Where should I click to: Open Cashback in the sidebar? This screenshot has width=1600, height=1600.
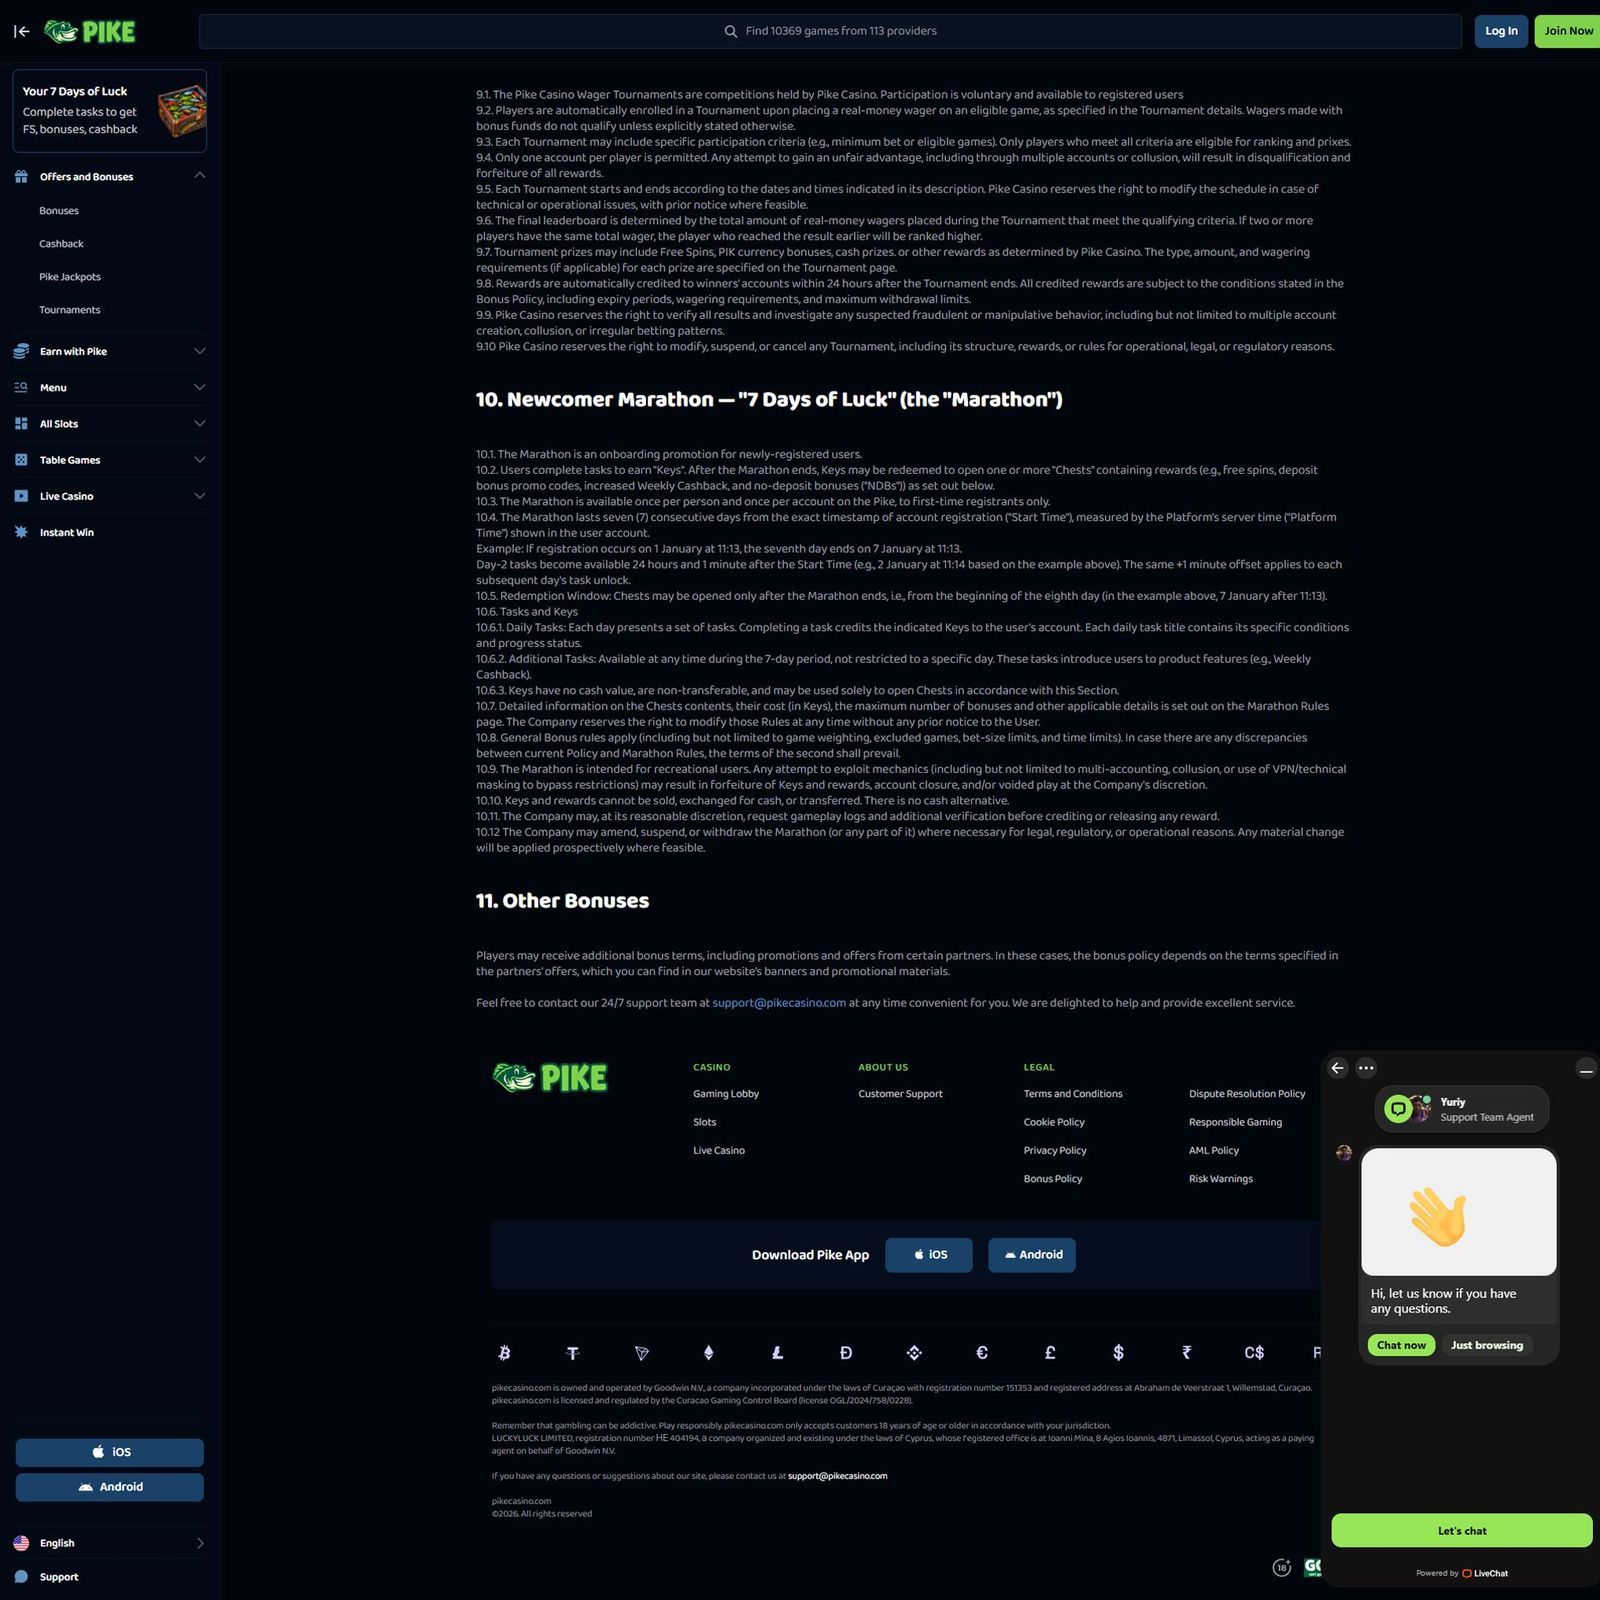click(61, 244)
